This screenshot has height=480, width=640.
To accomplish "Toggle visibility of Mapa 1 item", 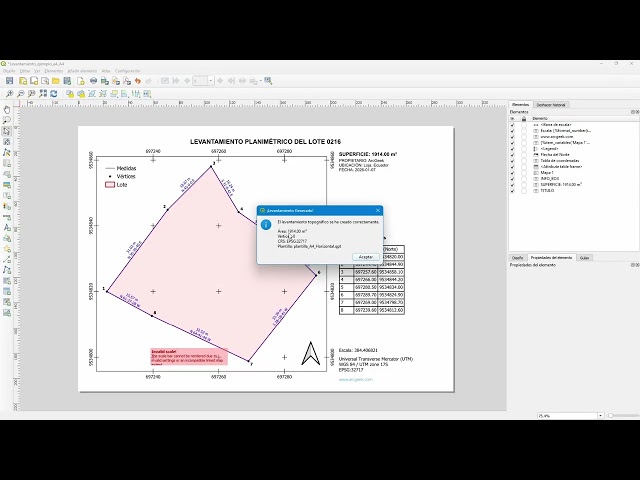I will point(513,173).
